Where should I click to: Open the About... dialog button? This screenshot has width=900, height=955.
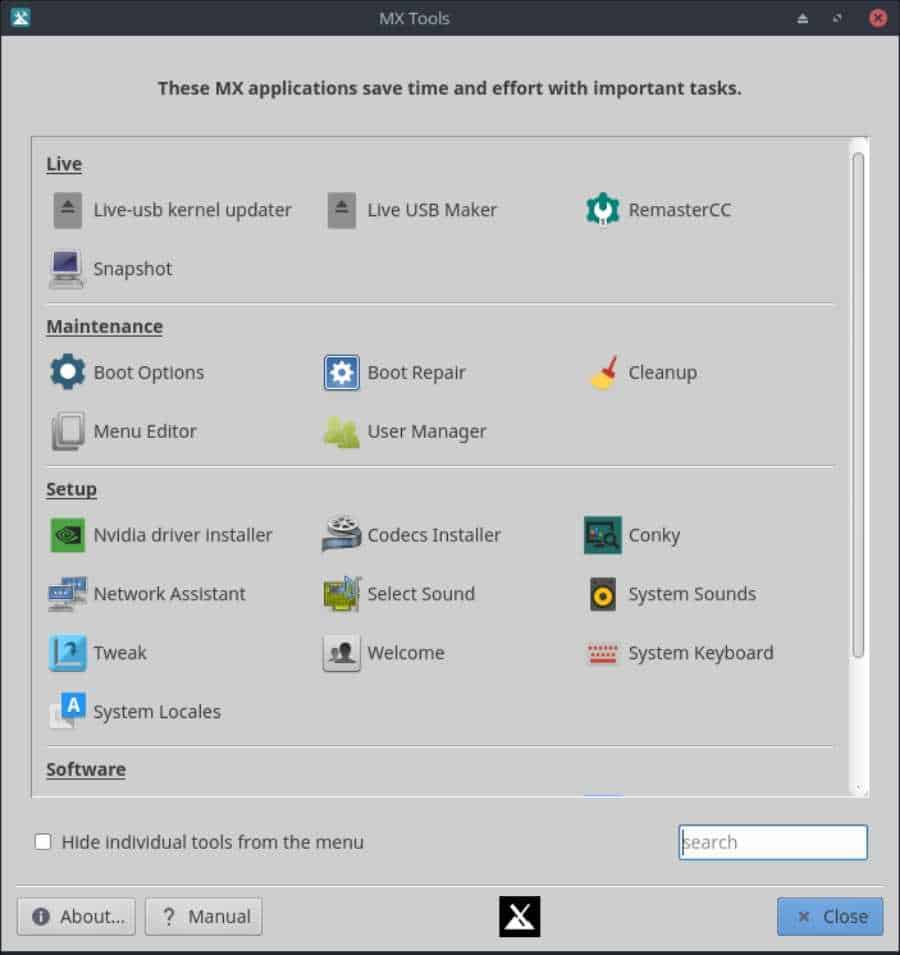point(76,916)
